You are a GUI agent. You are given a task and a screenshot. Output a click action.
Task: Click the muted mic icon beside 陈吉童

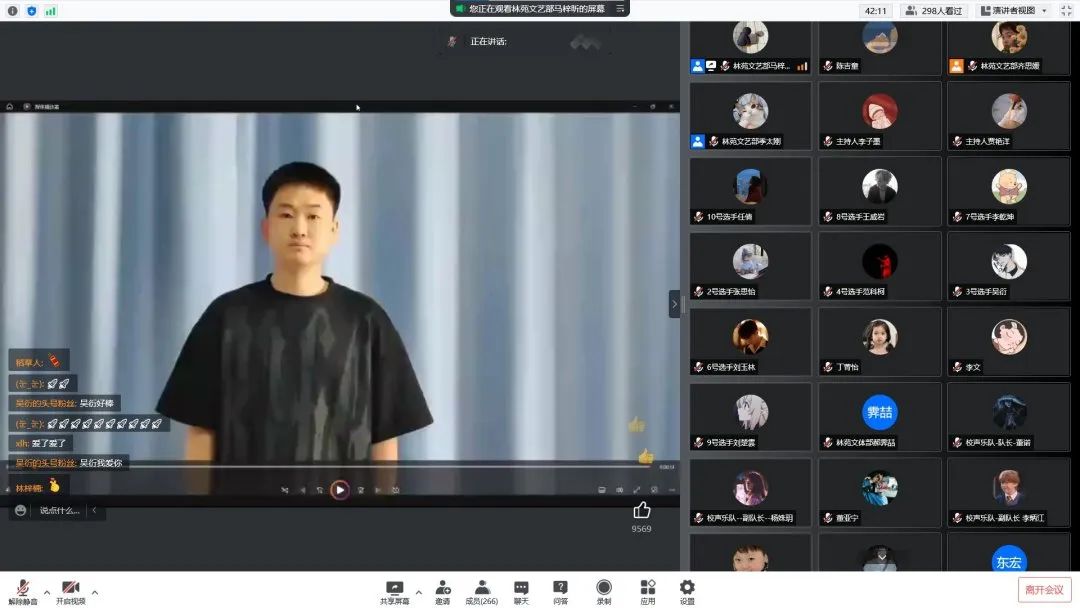tap(828, 66)
